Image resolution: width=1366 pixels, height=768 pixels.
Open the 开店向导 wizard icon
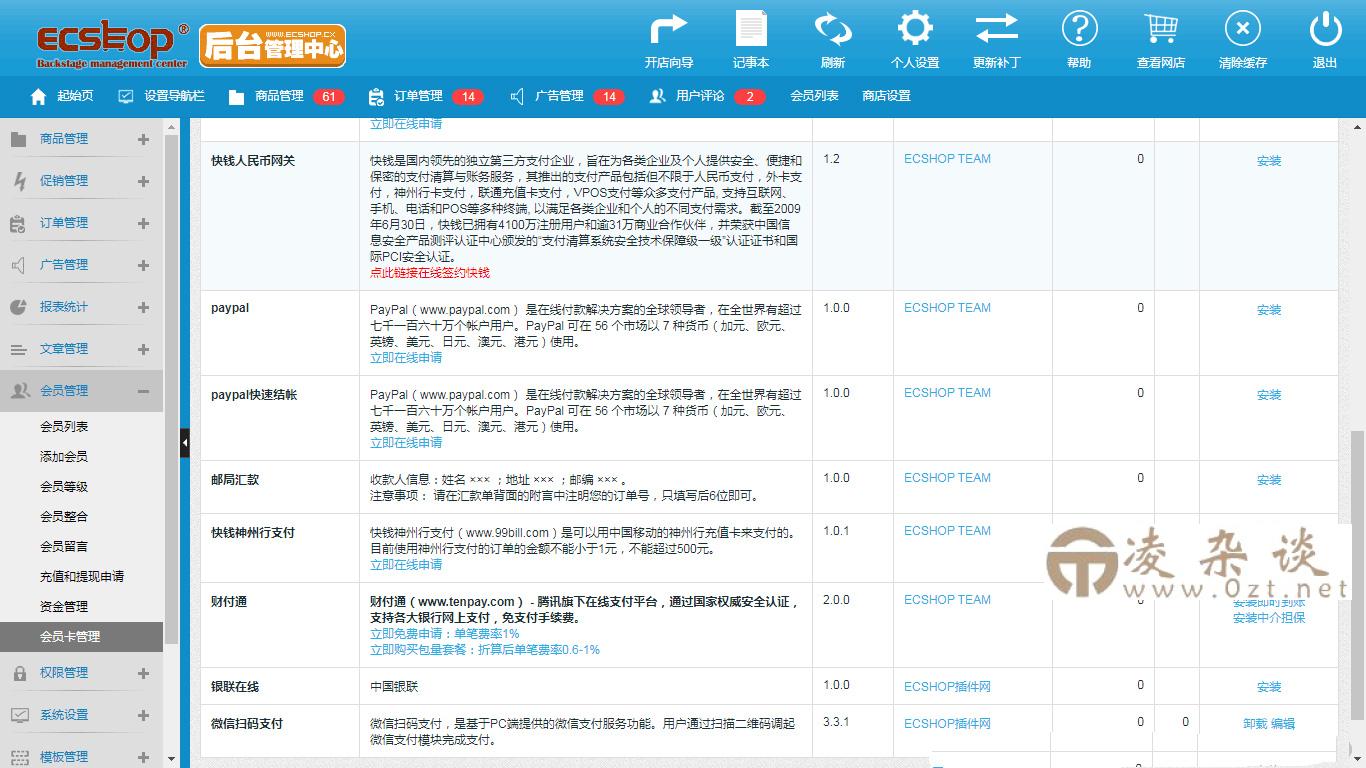(668, 29)
